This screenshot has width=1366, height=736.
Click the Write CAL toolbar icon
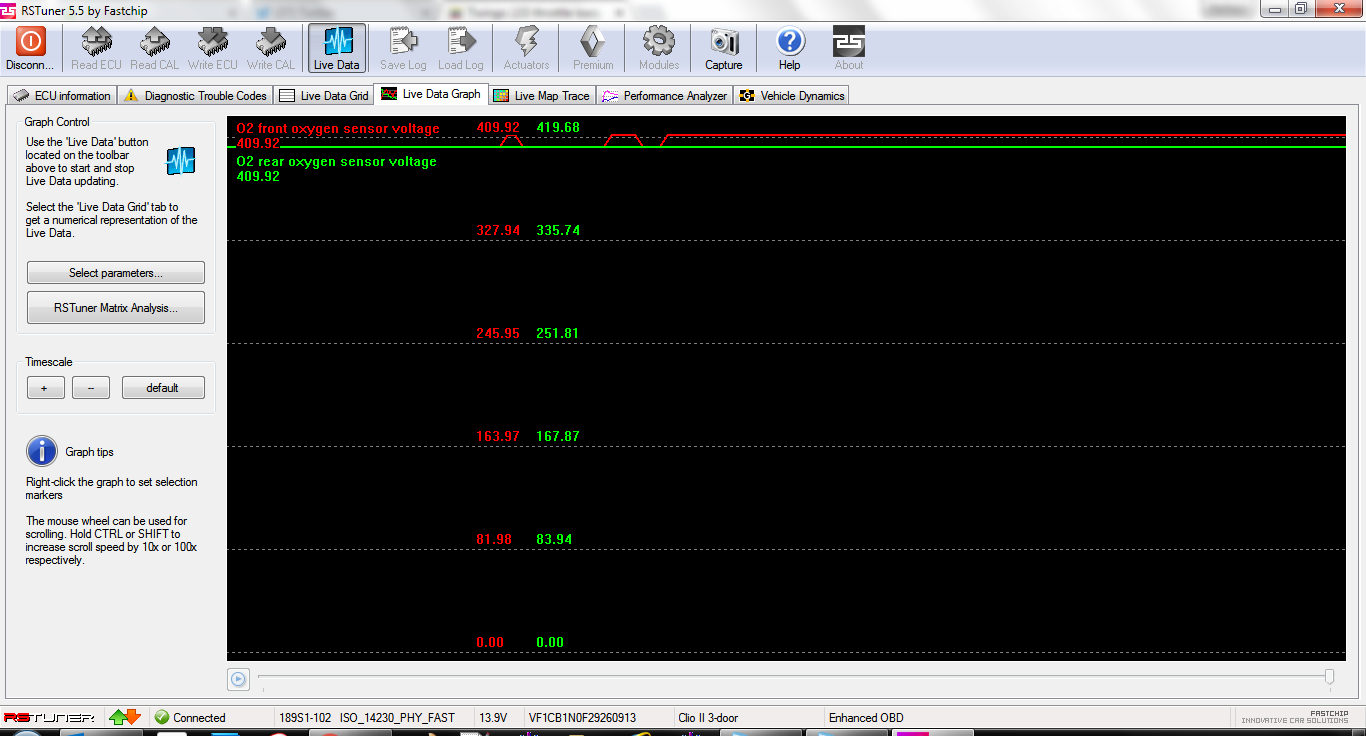pos(270,42)
